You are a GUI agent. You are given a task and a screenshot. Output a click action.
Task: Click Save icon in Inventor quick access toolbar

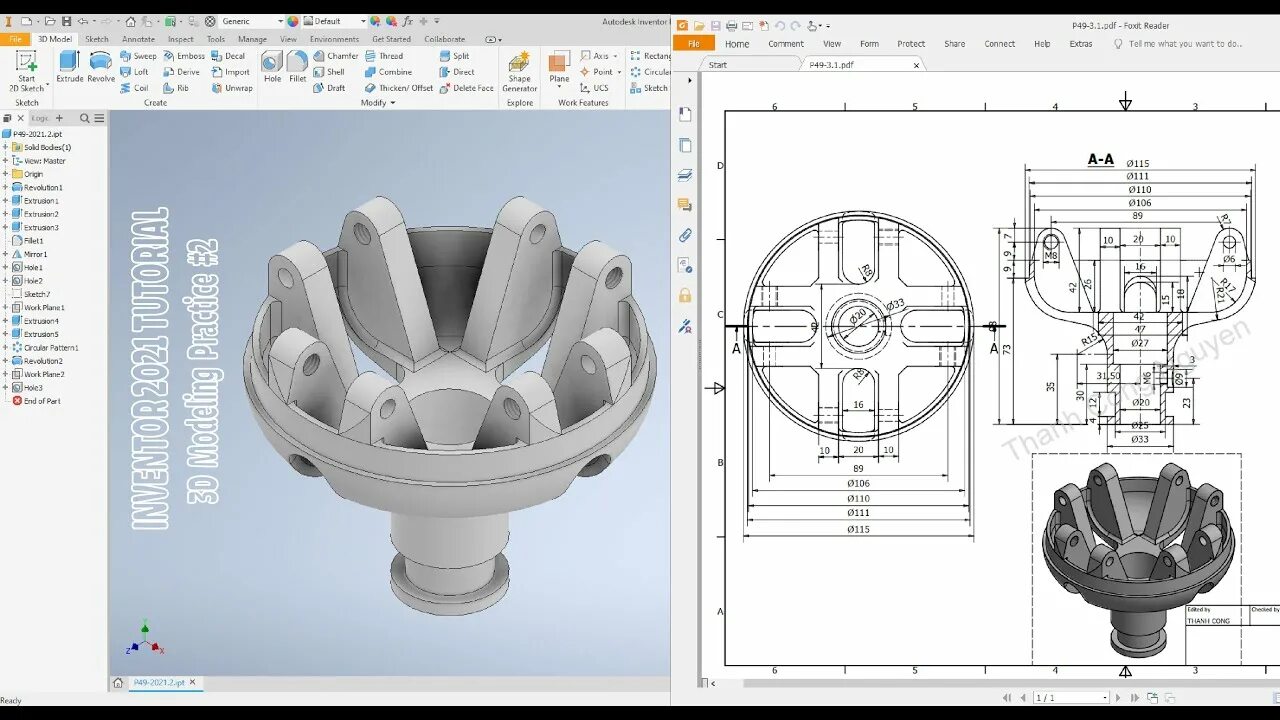coord(66,21)
